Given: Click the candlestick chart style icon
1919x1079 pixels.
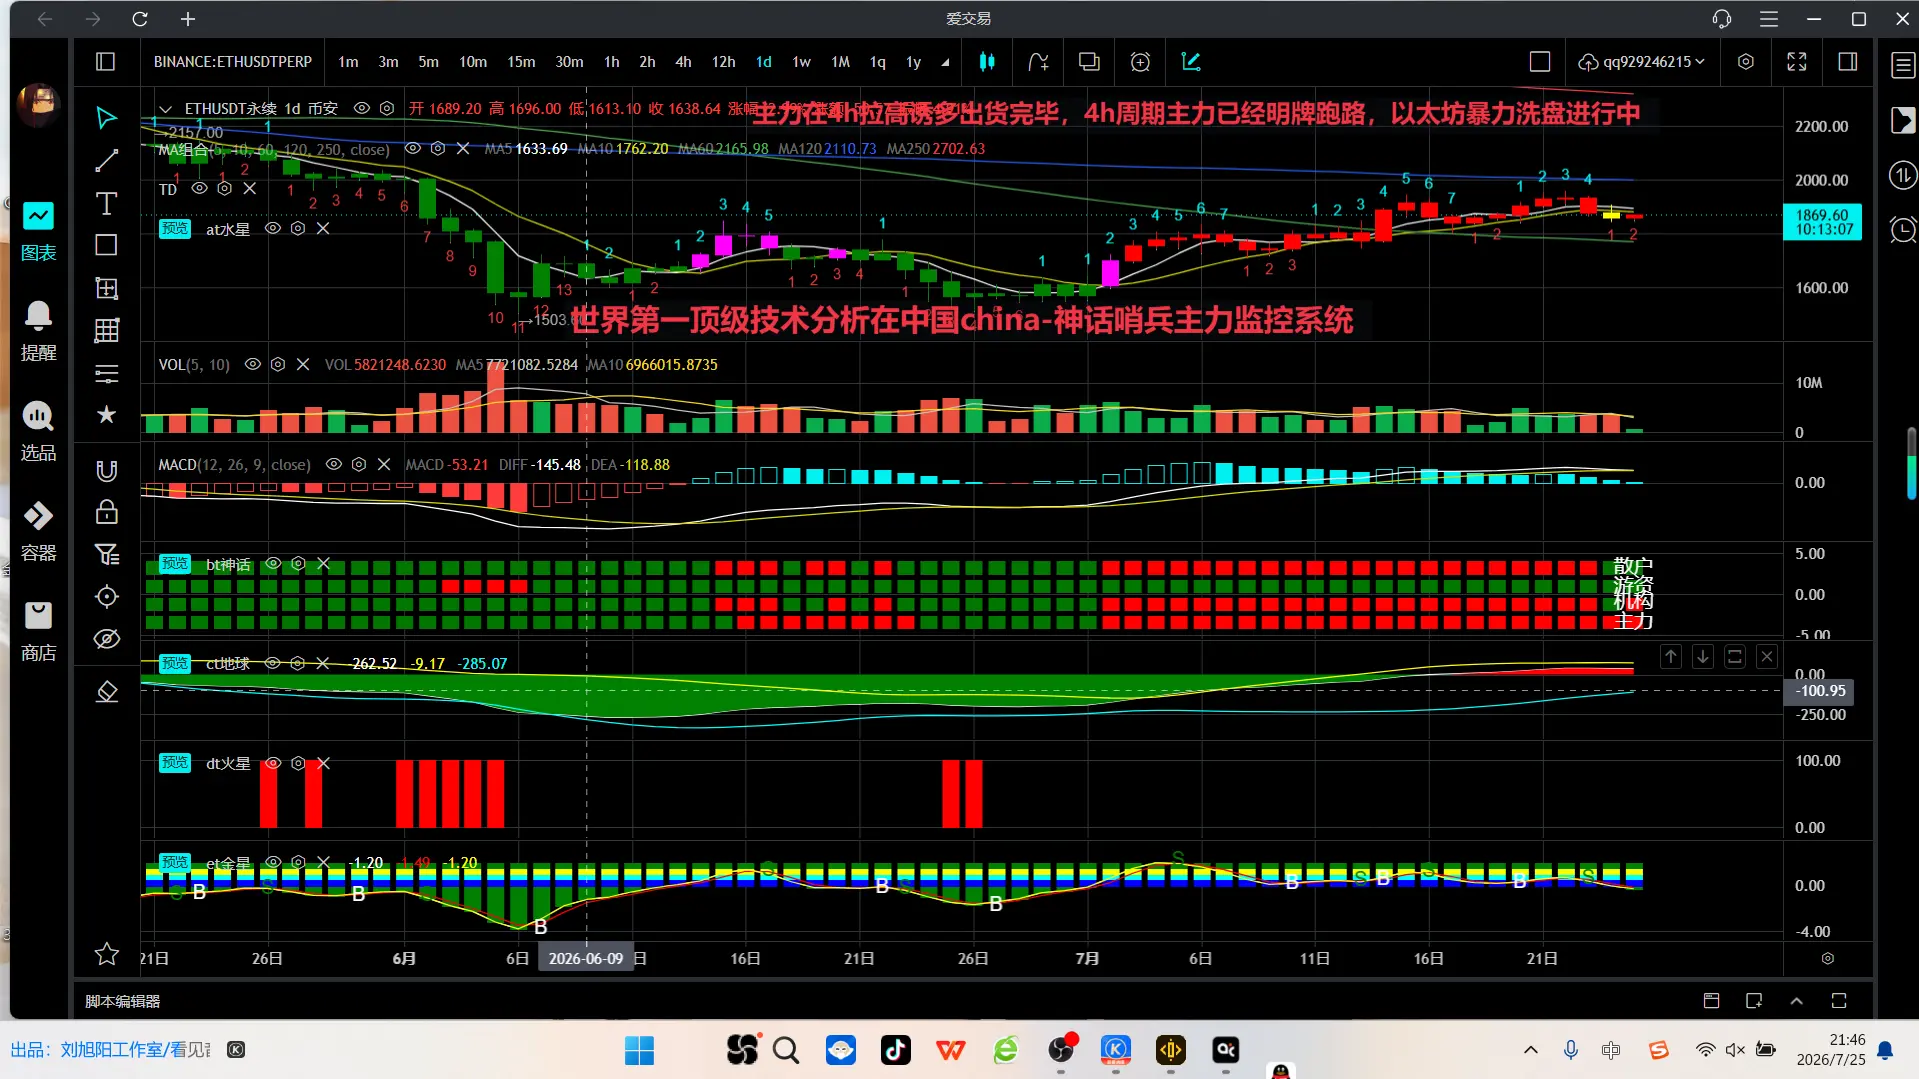Looking at the screenshot, I should pos(987,62).
